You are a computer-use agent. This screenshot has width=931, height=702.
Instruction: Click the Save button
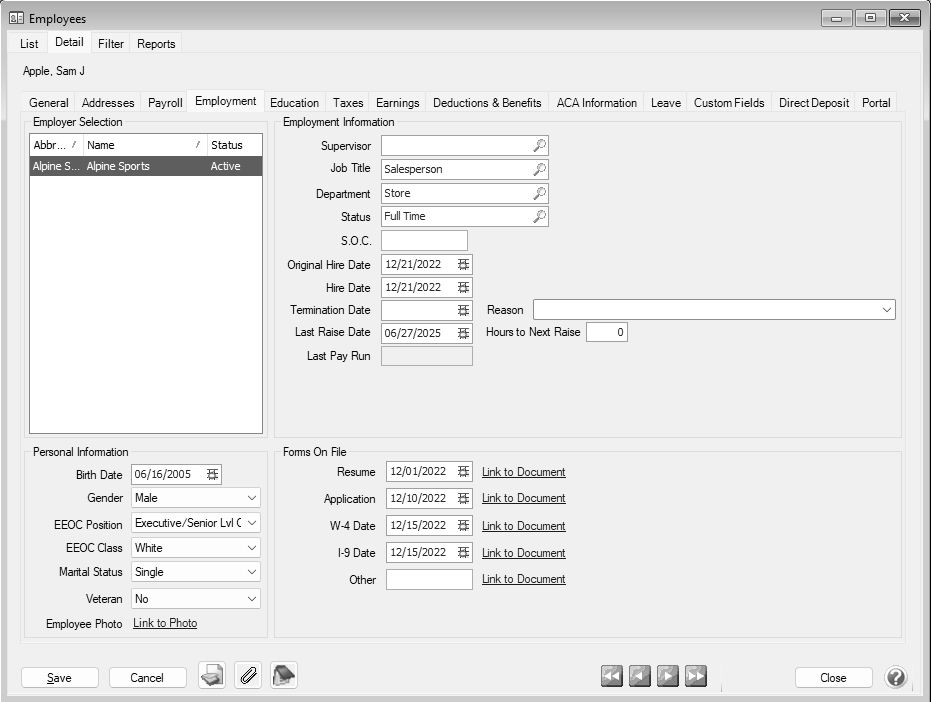click(x=60, y=678)
